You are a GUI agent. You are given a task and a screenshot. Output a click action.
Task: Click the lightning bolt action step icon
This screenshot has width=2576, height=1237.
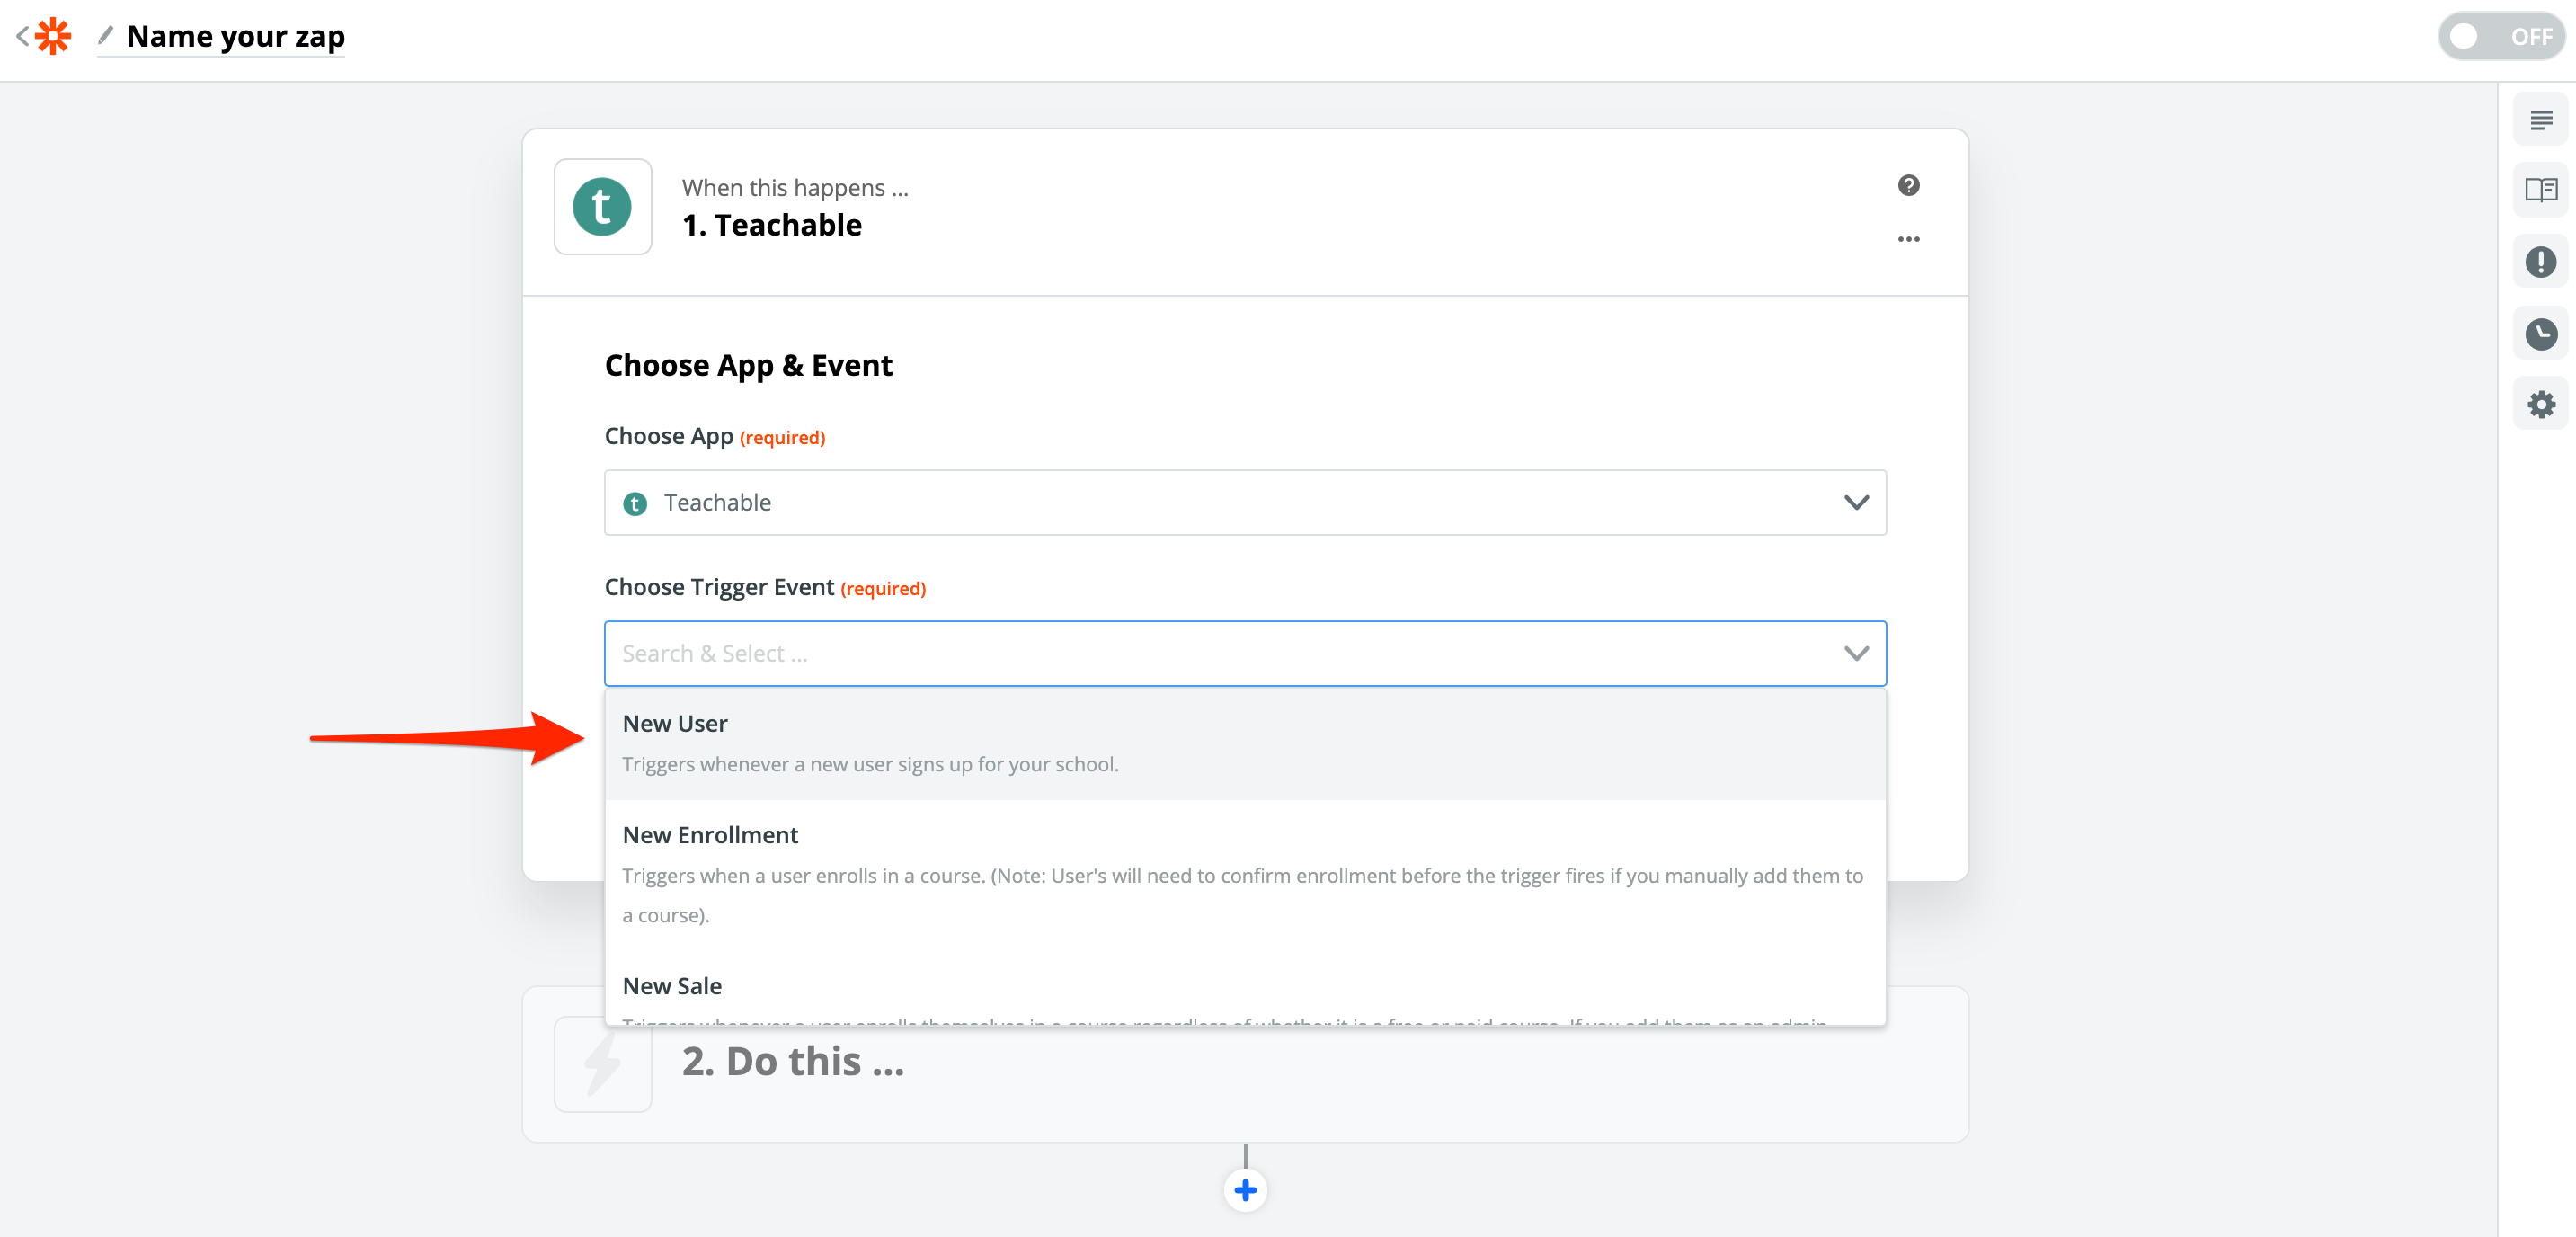602,1064
